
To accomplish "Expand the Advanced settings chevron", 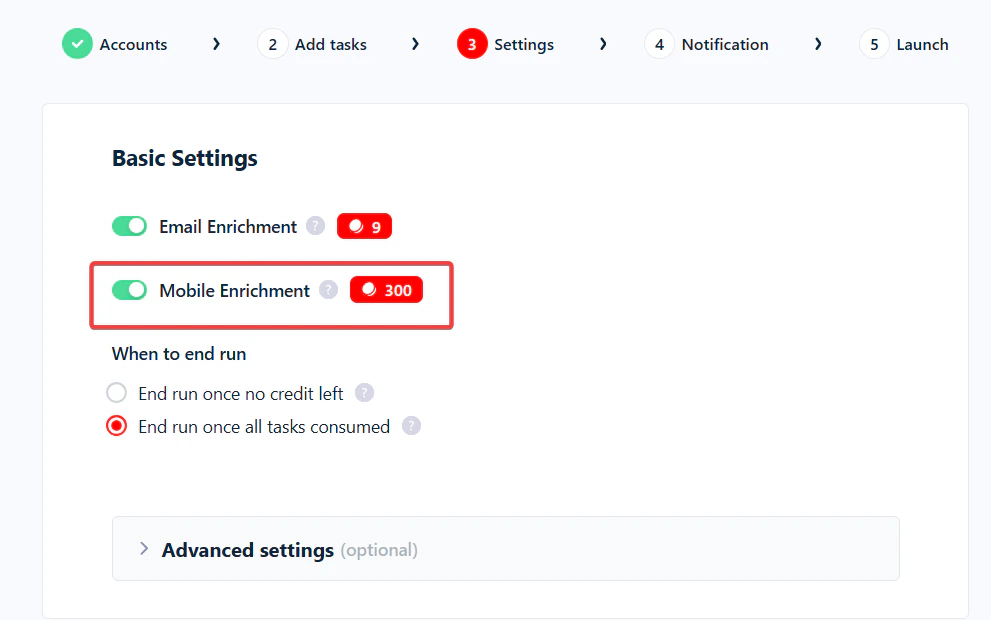I will (x=144, y=549).
